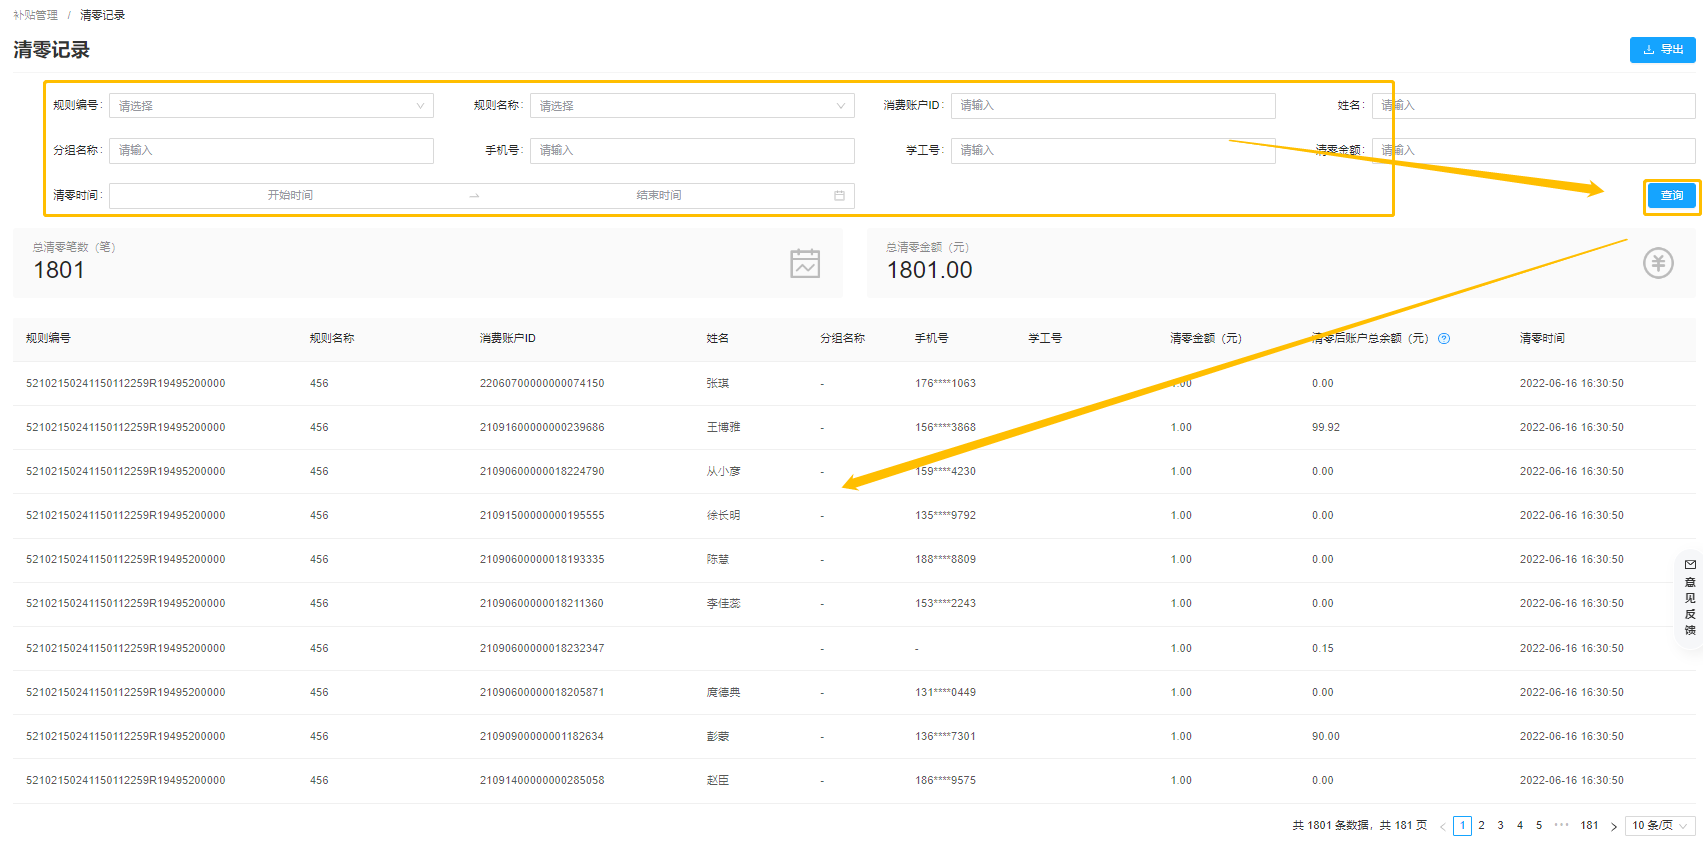Click the name 王博雅 in table
The width and height of the screenshot is (1703, 844).
click(x=723, y=428)
